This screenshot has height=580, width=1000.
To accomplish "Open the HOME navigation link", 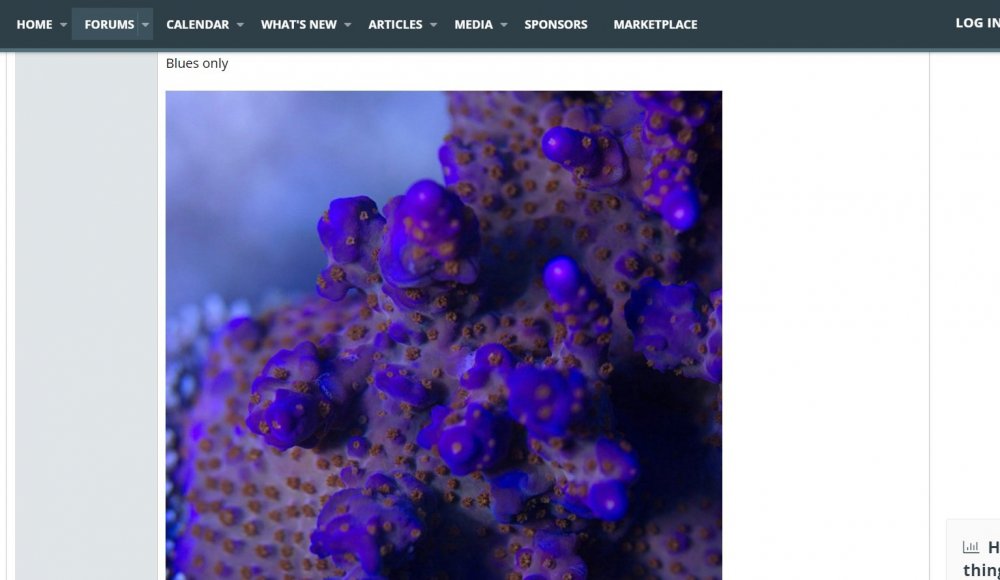I will click(34, 24).
